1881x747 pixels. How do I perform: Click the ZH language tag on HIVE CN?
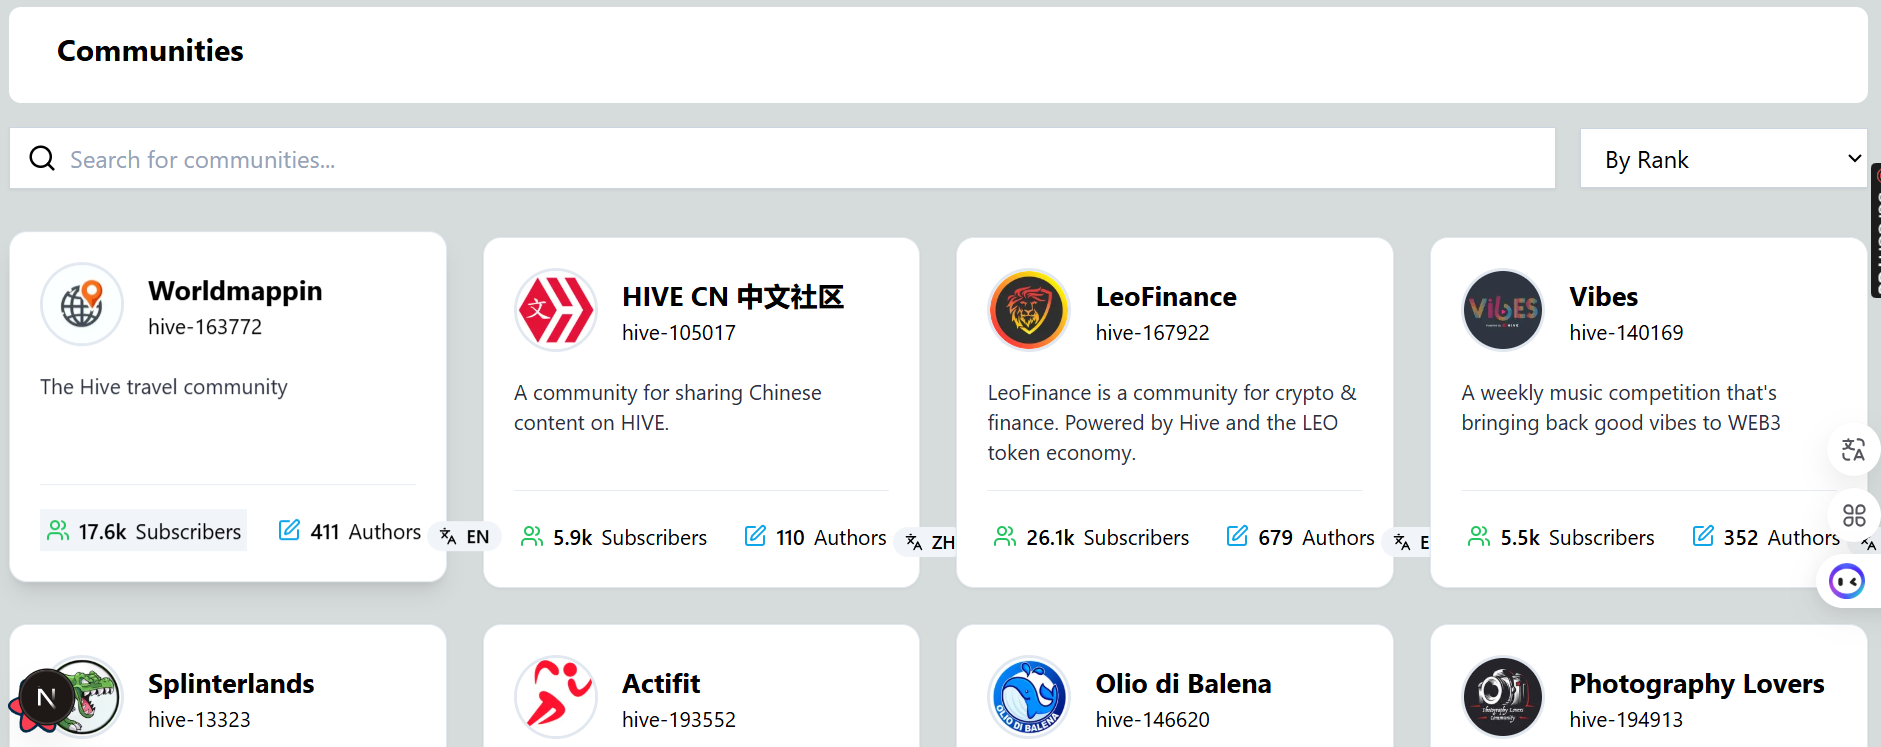(930, 542)
